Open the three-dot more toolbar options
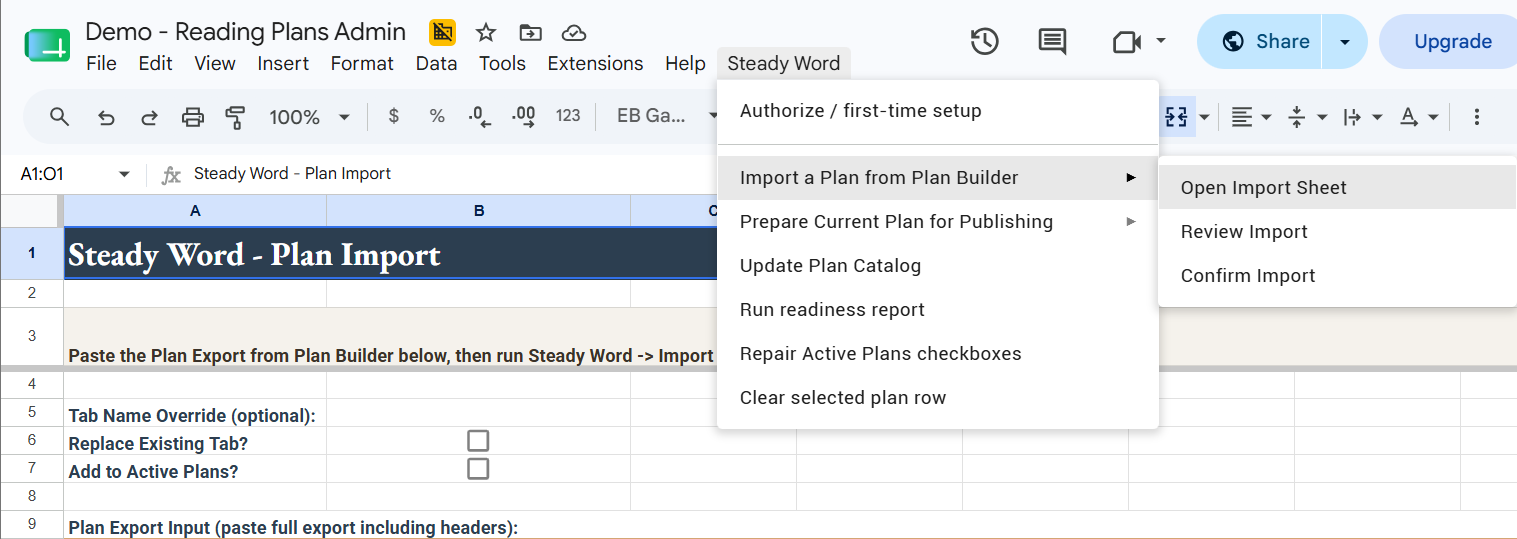 tap(1477, 117)
